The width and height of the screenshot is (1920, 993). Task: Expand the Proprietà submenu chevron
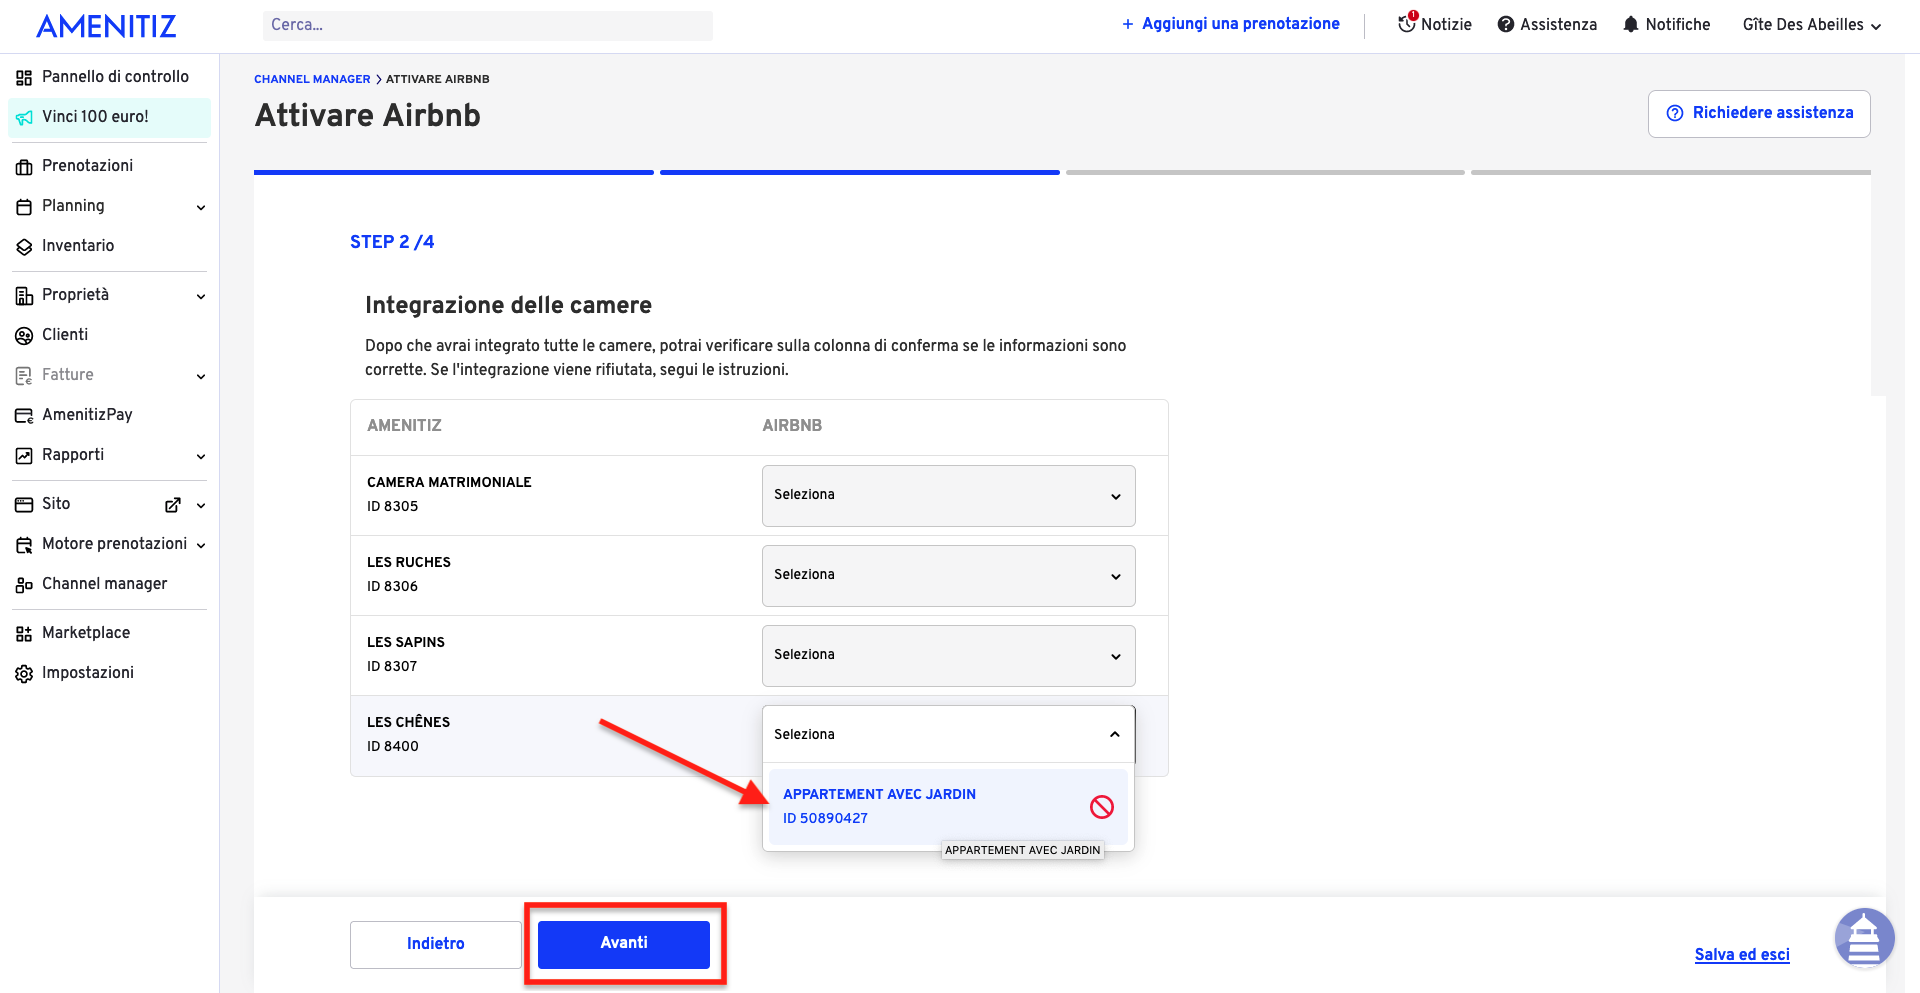[201, 296]
